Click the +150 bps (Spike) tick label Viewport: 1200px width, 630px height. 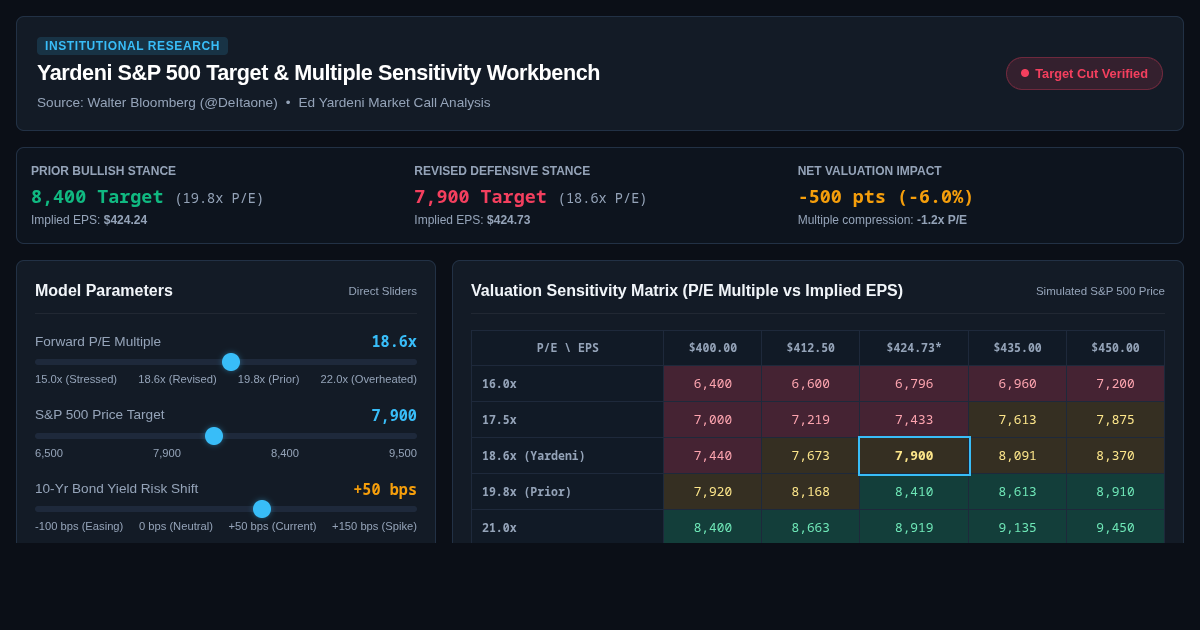pos(374,526)
